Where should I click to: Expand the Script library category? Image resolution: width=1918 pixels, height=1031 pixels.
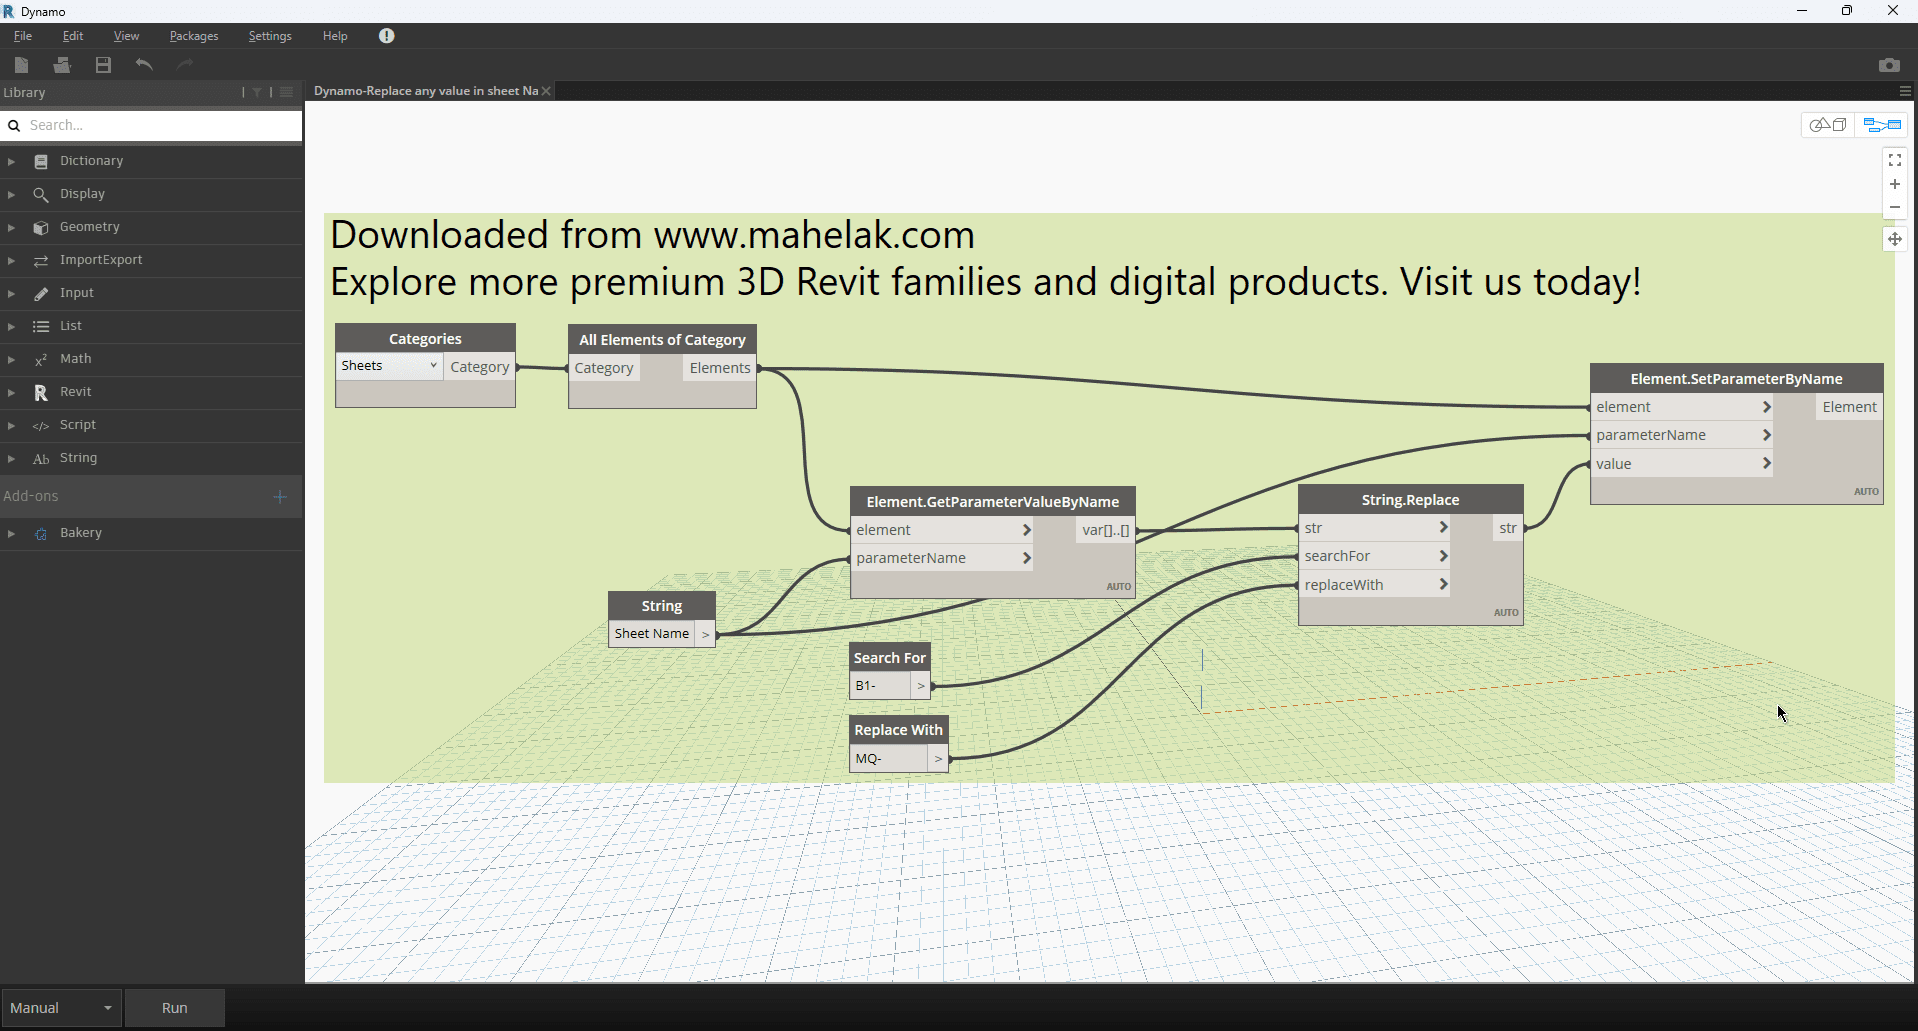11,425
